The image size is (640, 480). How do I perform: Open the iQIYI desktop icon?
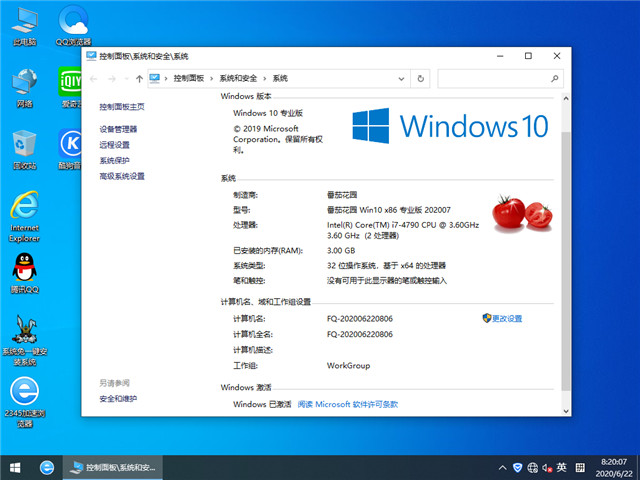click(70, 88)
